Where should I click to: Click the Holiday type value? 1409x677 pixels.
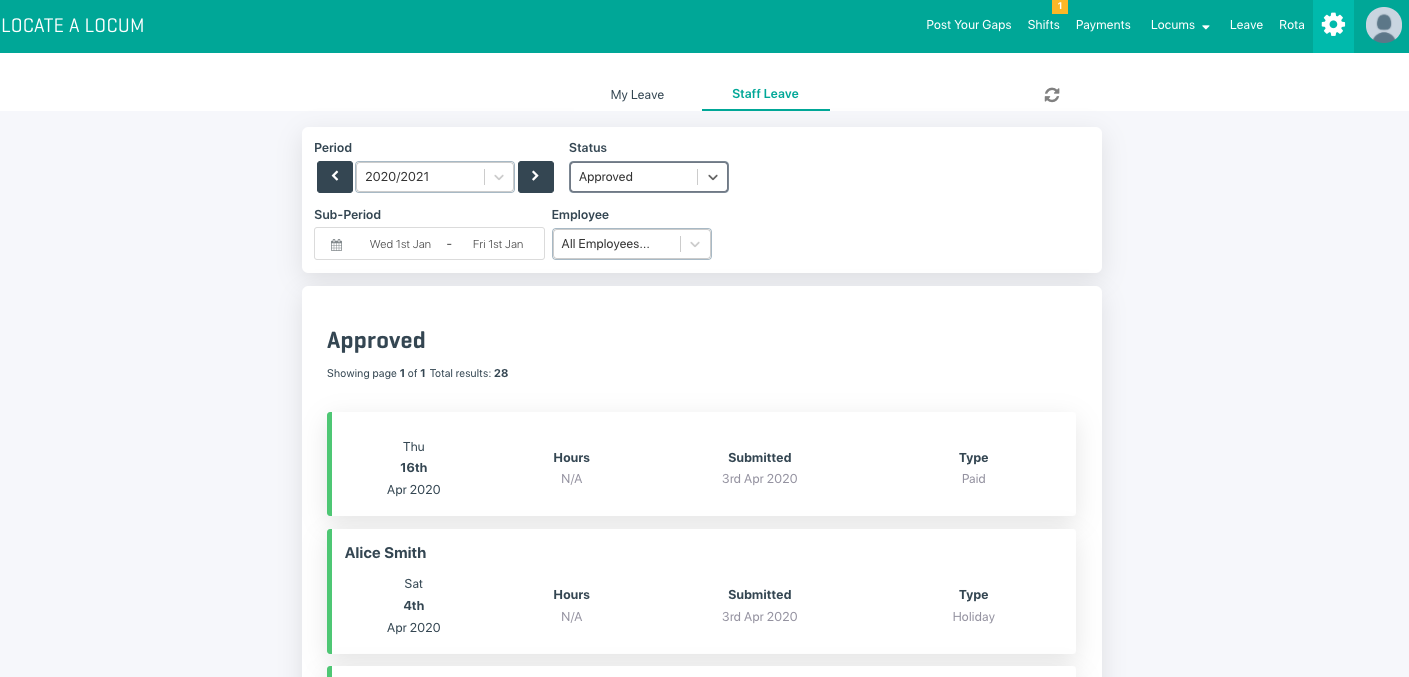tap(974, 617)
